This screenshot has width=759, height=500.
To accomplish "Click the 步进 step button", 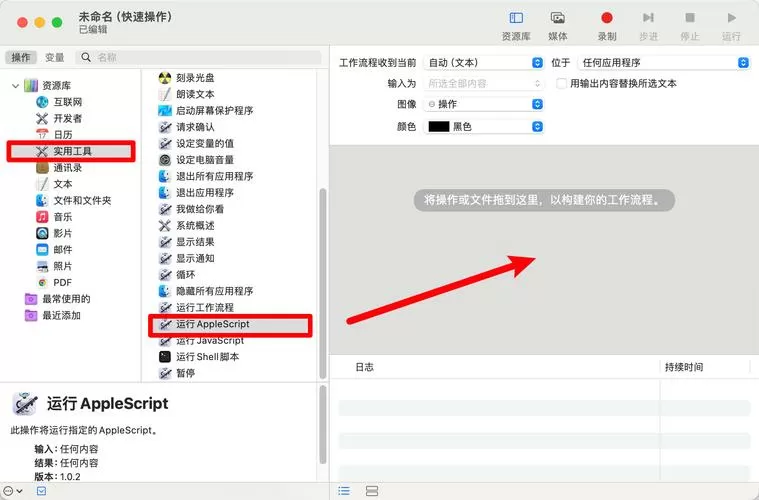I will 648,26.
